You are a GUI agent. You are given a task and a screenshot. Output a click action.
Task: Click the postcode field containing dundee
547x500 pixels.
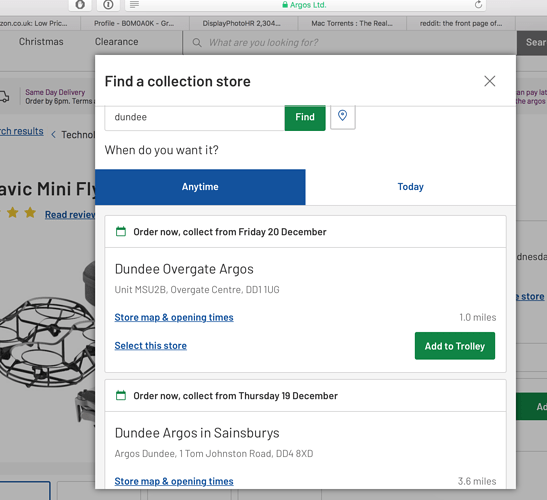194,117
